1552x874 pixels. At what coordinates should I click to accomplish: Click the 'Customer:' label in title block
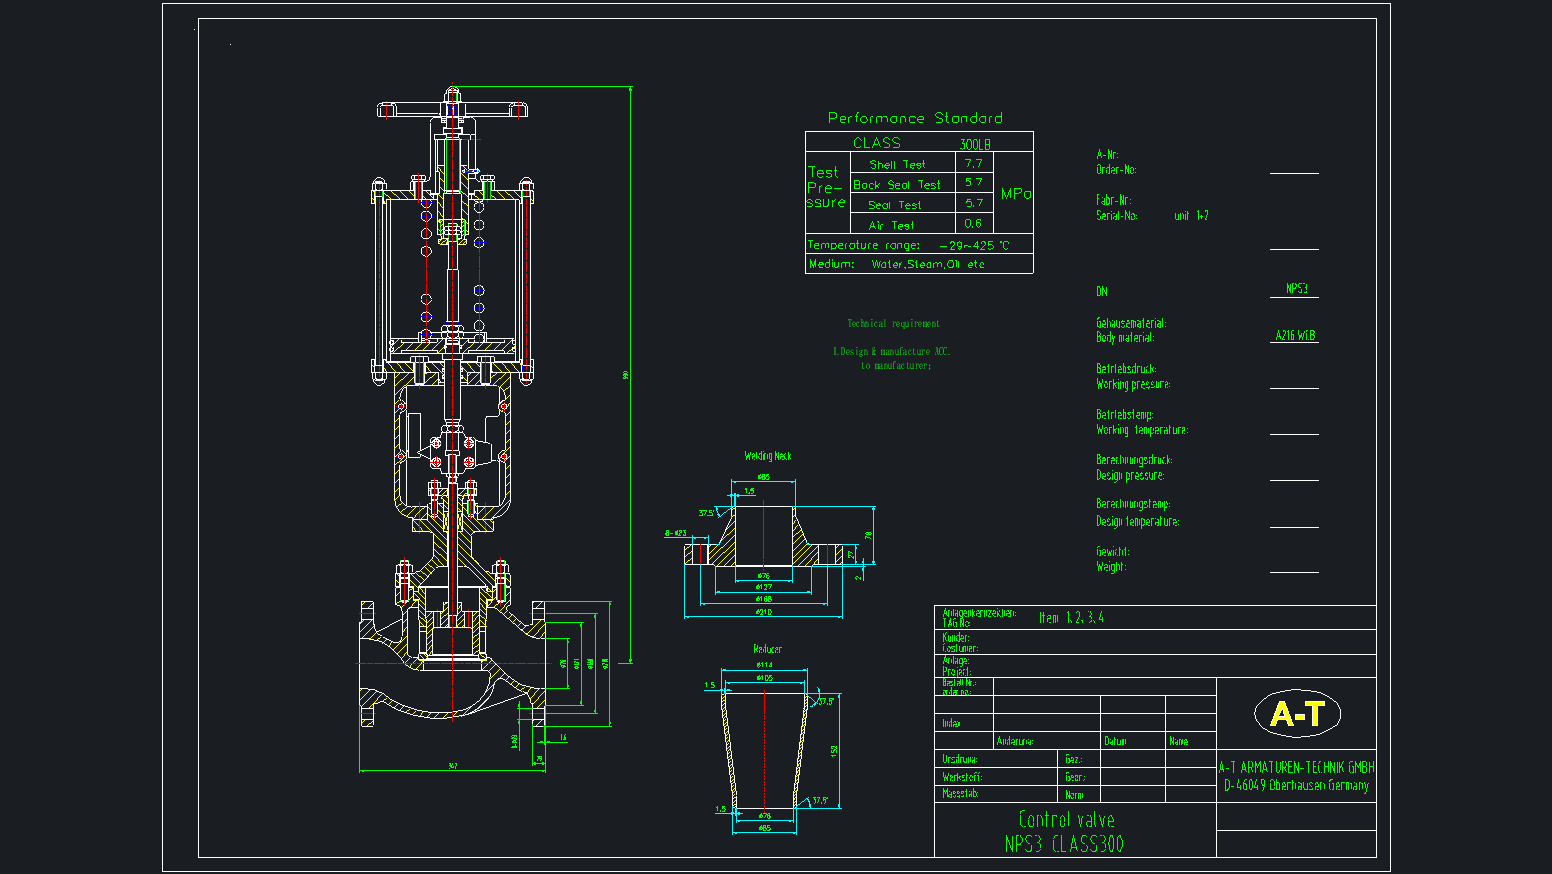(x=960, y=648)
